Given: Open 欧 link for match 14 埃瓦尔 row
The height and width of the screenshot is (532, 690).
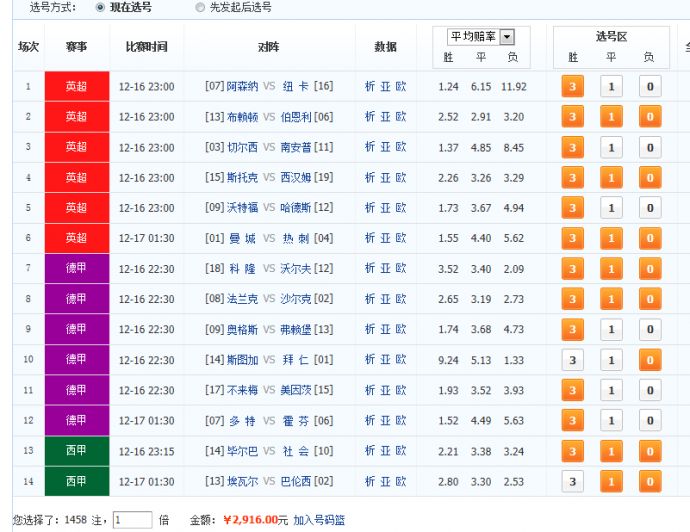Looking at the screenshot, I should coord(400,481).
